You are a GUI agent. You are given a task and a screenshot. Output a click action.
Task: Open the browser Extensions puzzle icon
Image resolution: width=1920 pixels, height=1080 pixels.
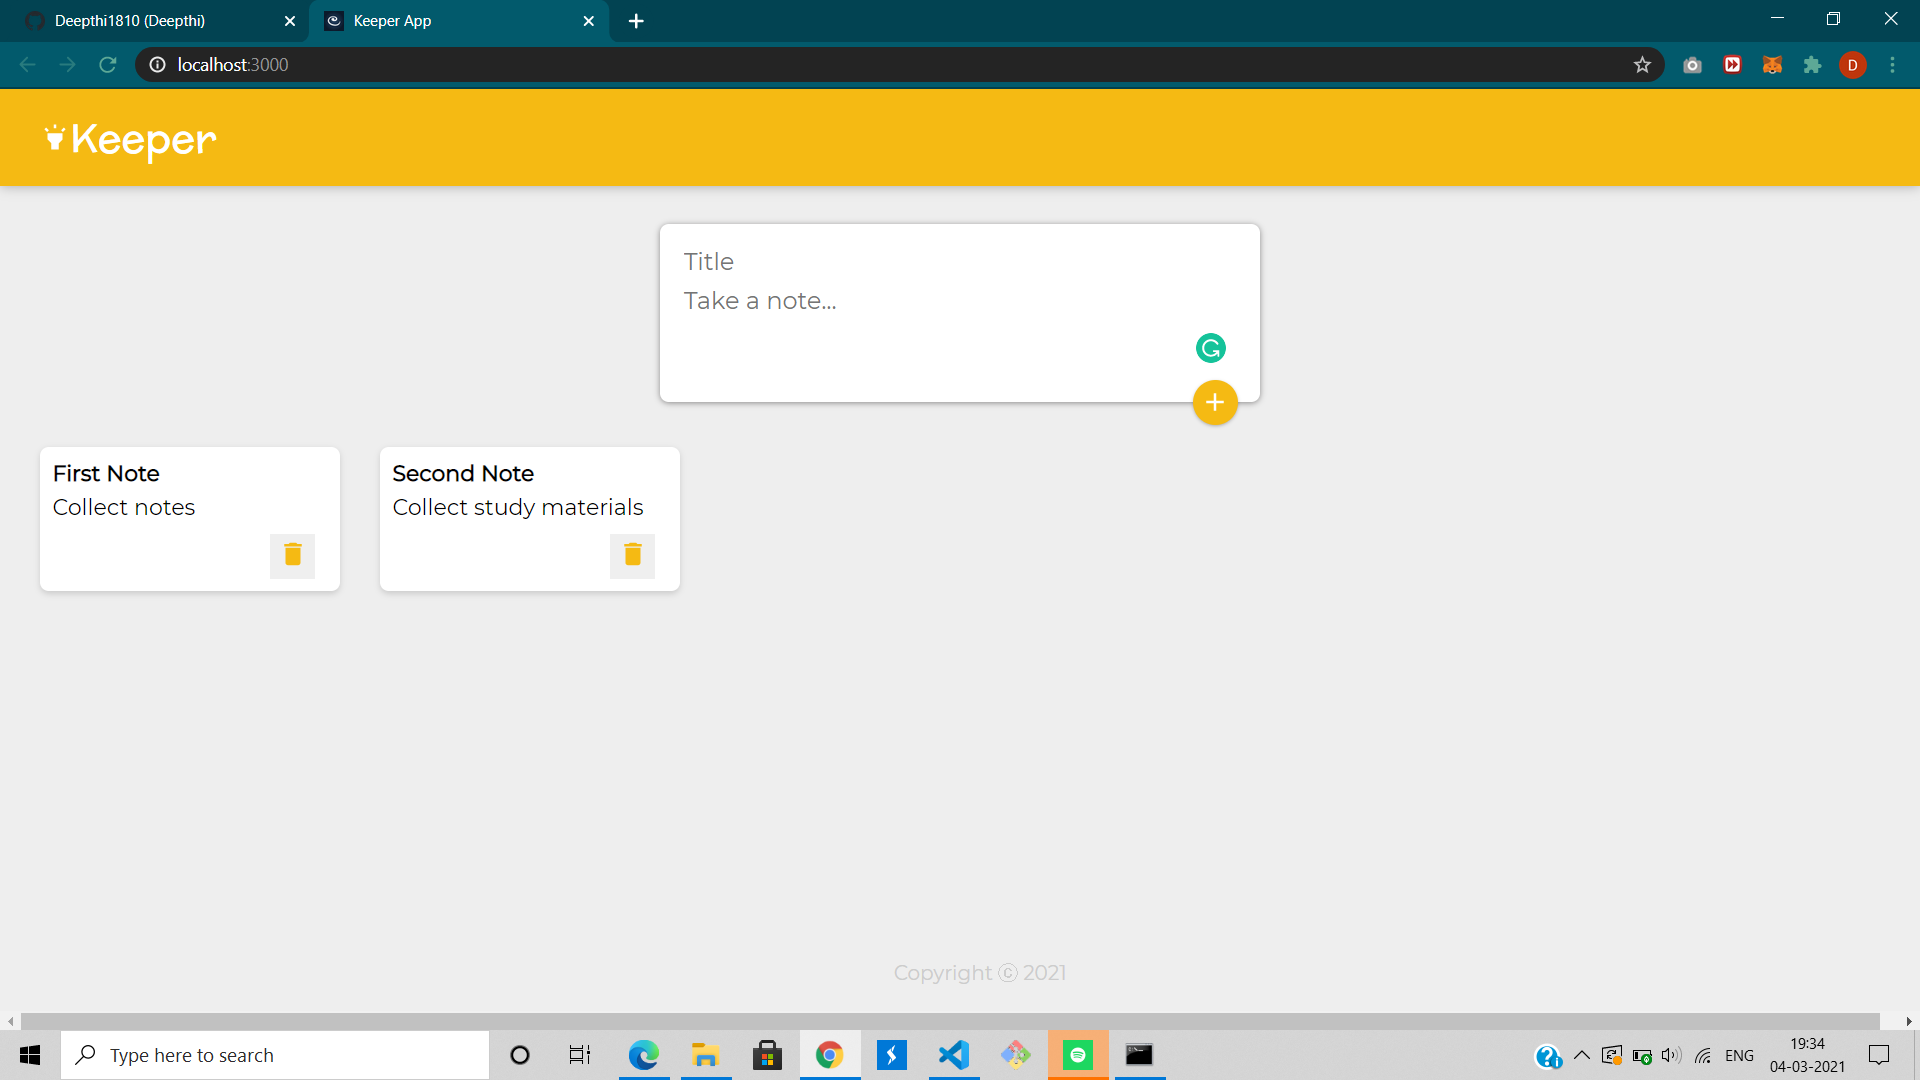pyautogui.click(x=1812, y=65)
